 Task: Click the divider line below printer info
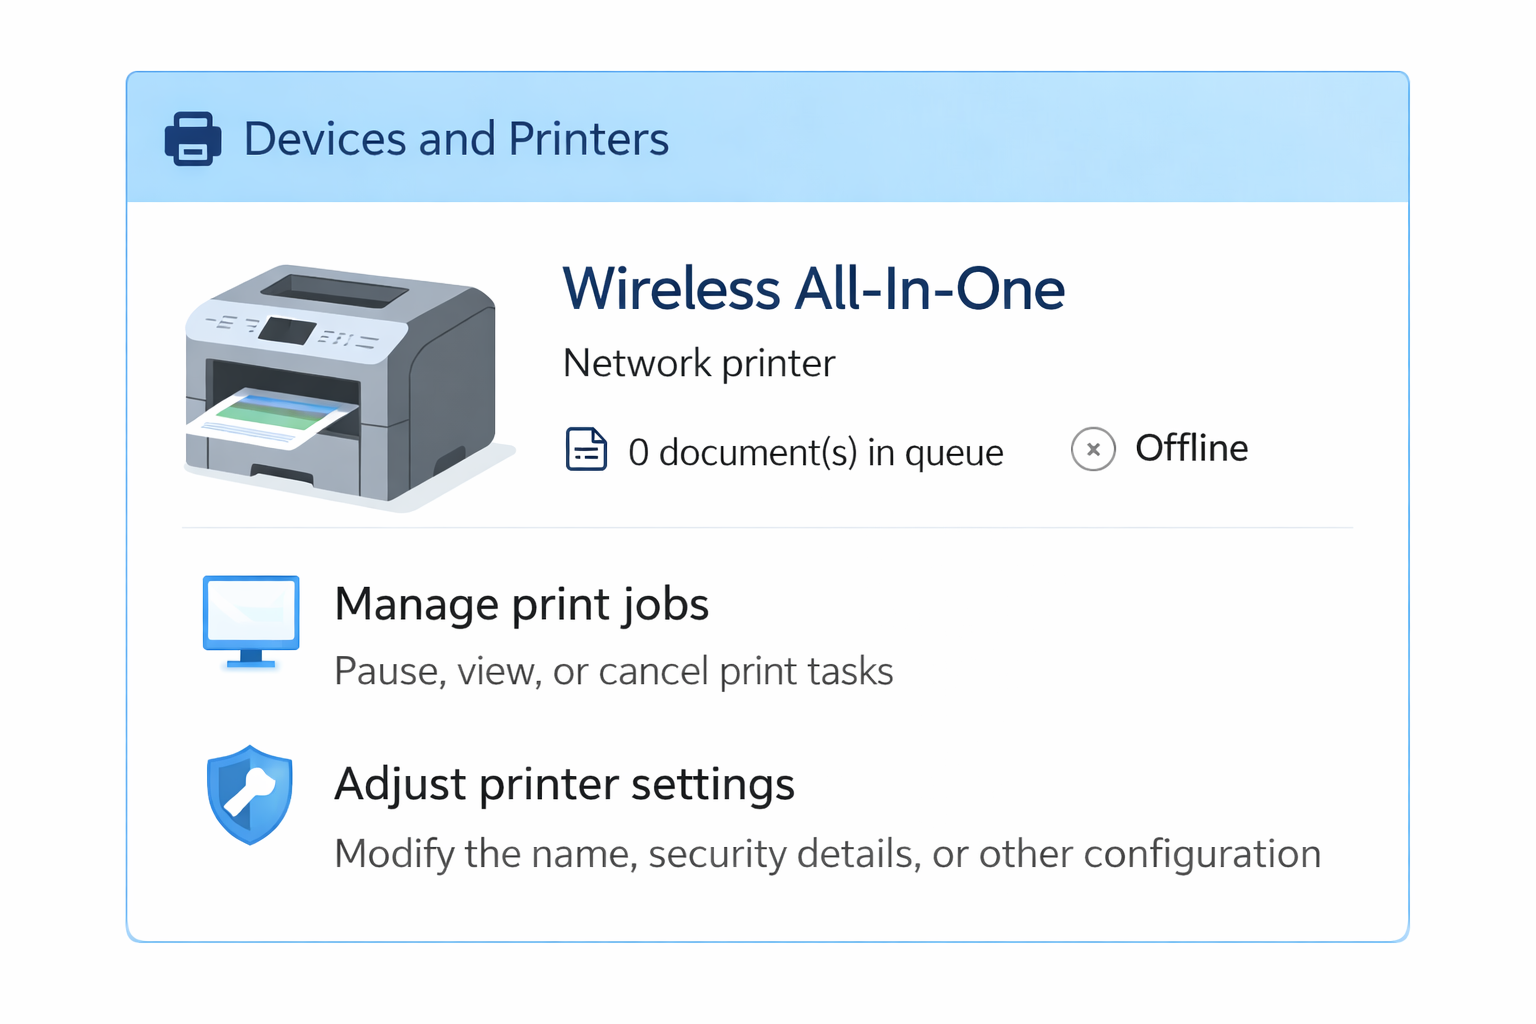point(768,527)
